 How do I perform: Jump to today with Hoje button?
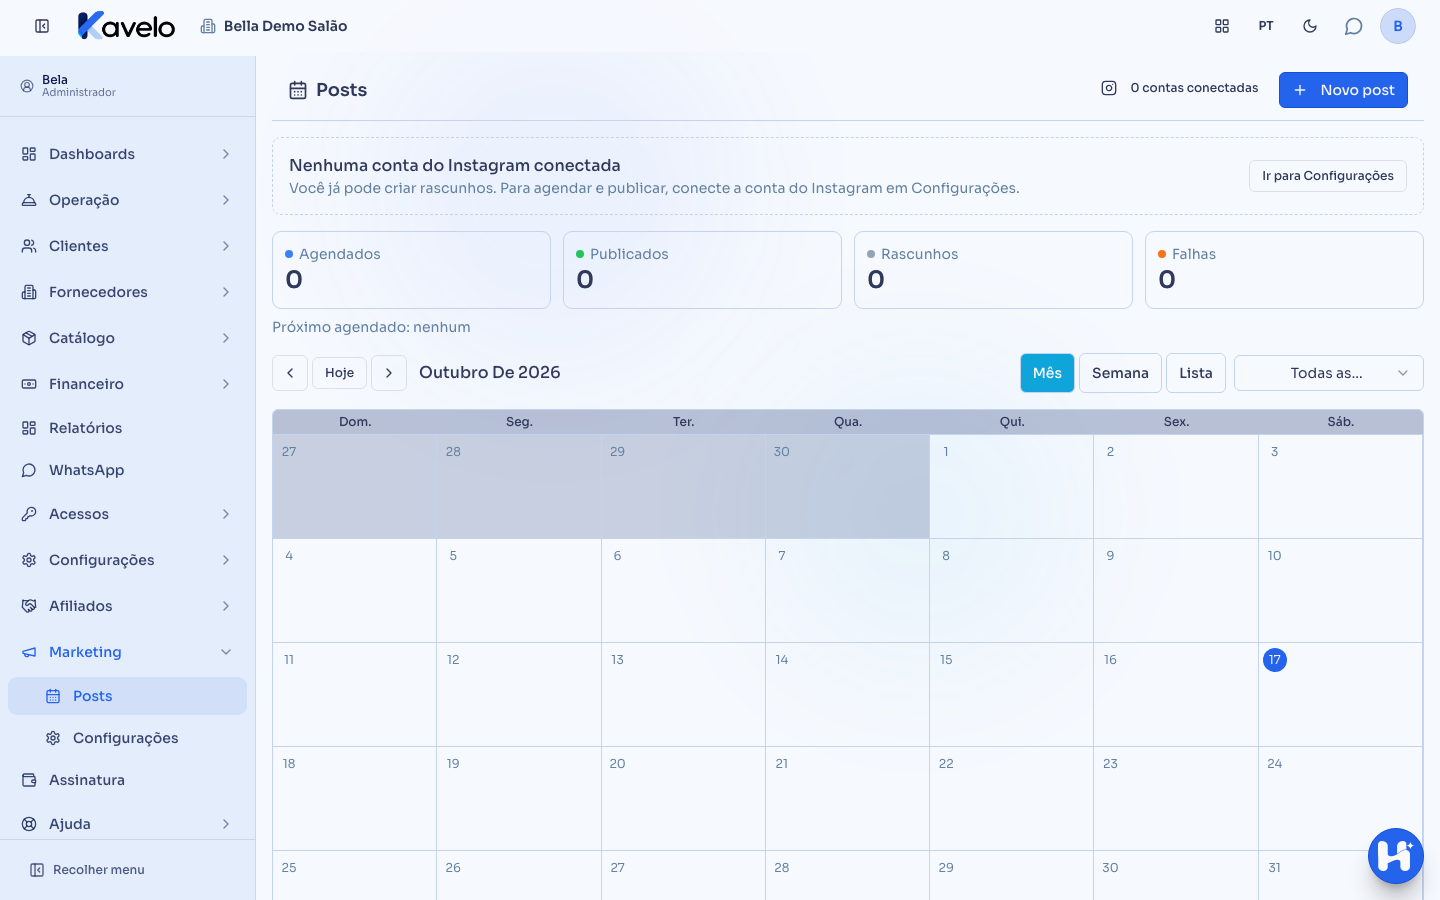[x=340, y=373]
